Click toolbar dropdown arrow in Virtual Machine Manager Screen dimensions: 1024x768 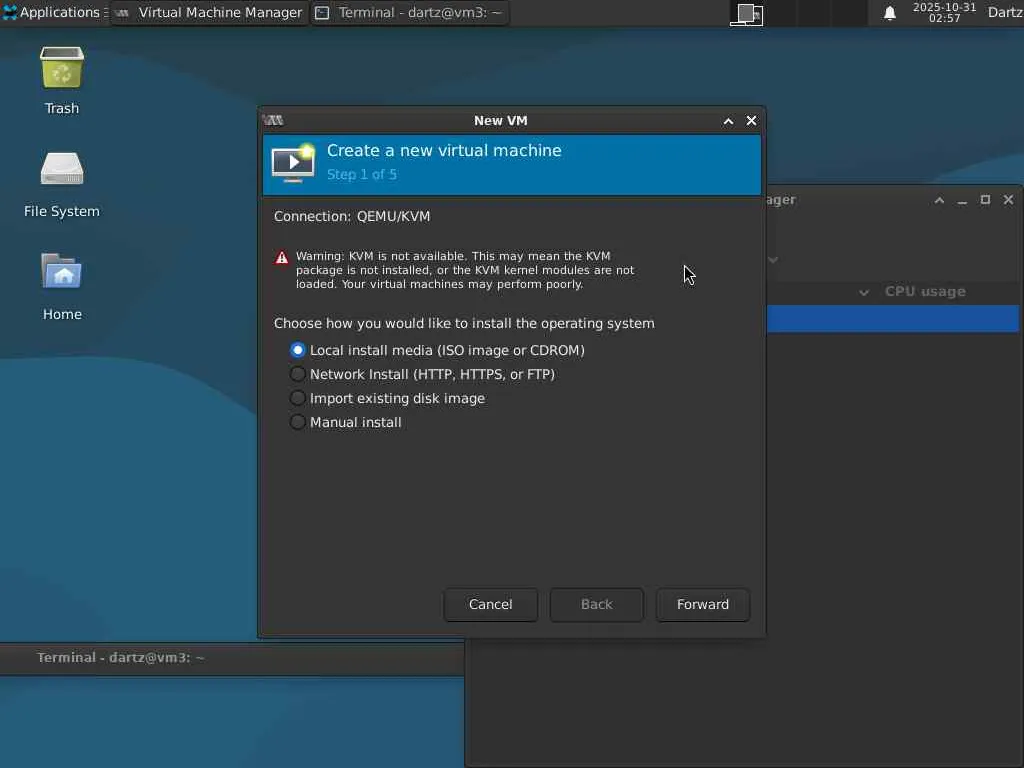(x=773, y=260)
